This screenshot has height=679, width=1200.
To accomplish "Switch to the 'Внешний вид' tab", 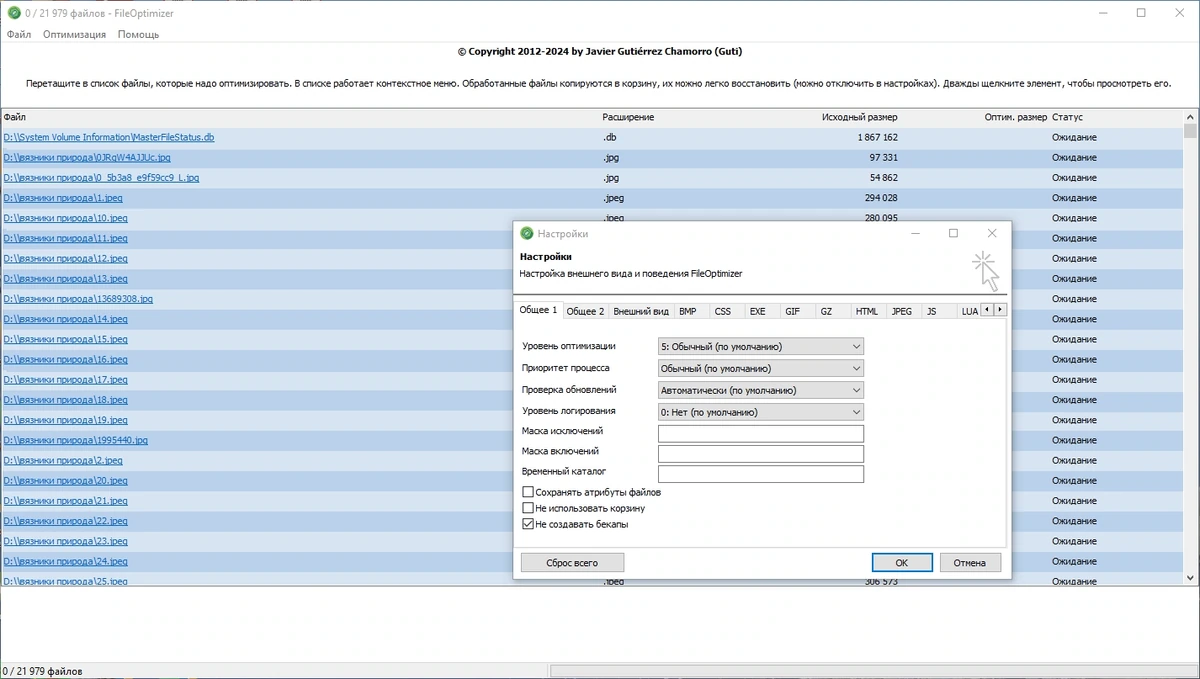I will tap(641, 312).
